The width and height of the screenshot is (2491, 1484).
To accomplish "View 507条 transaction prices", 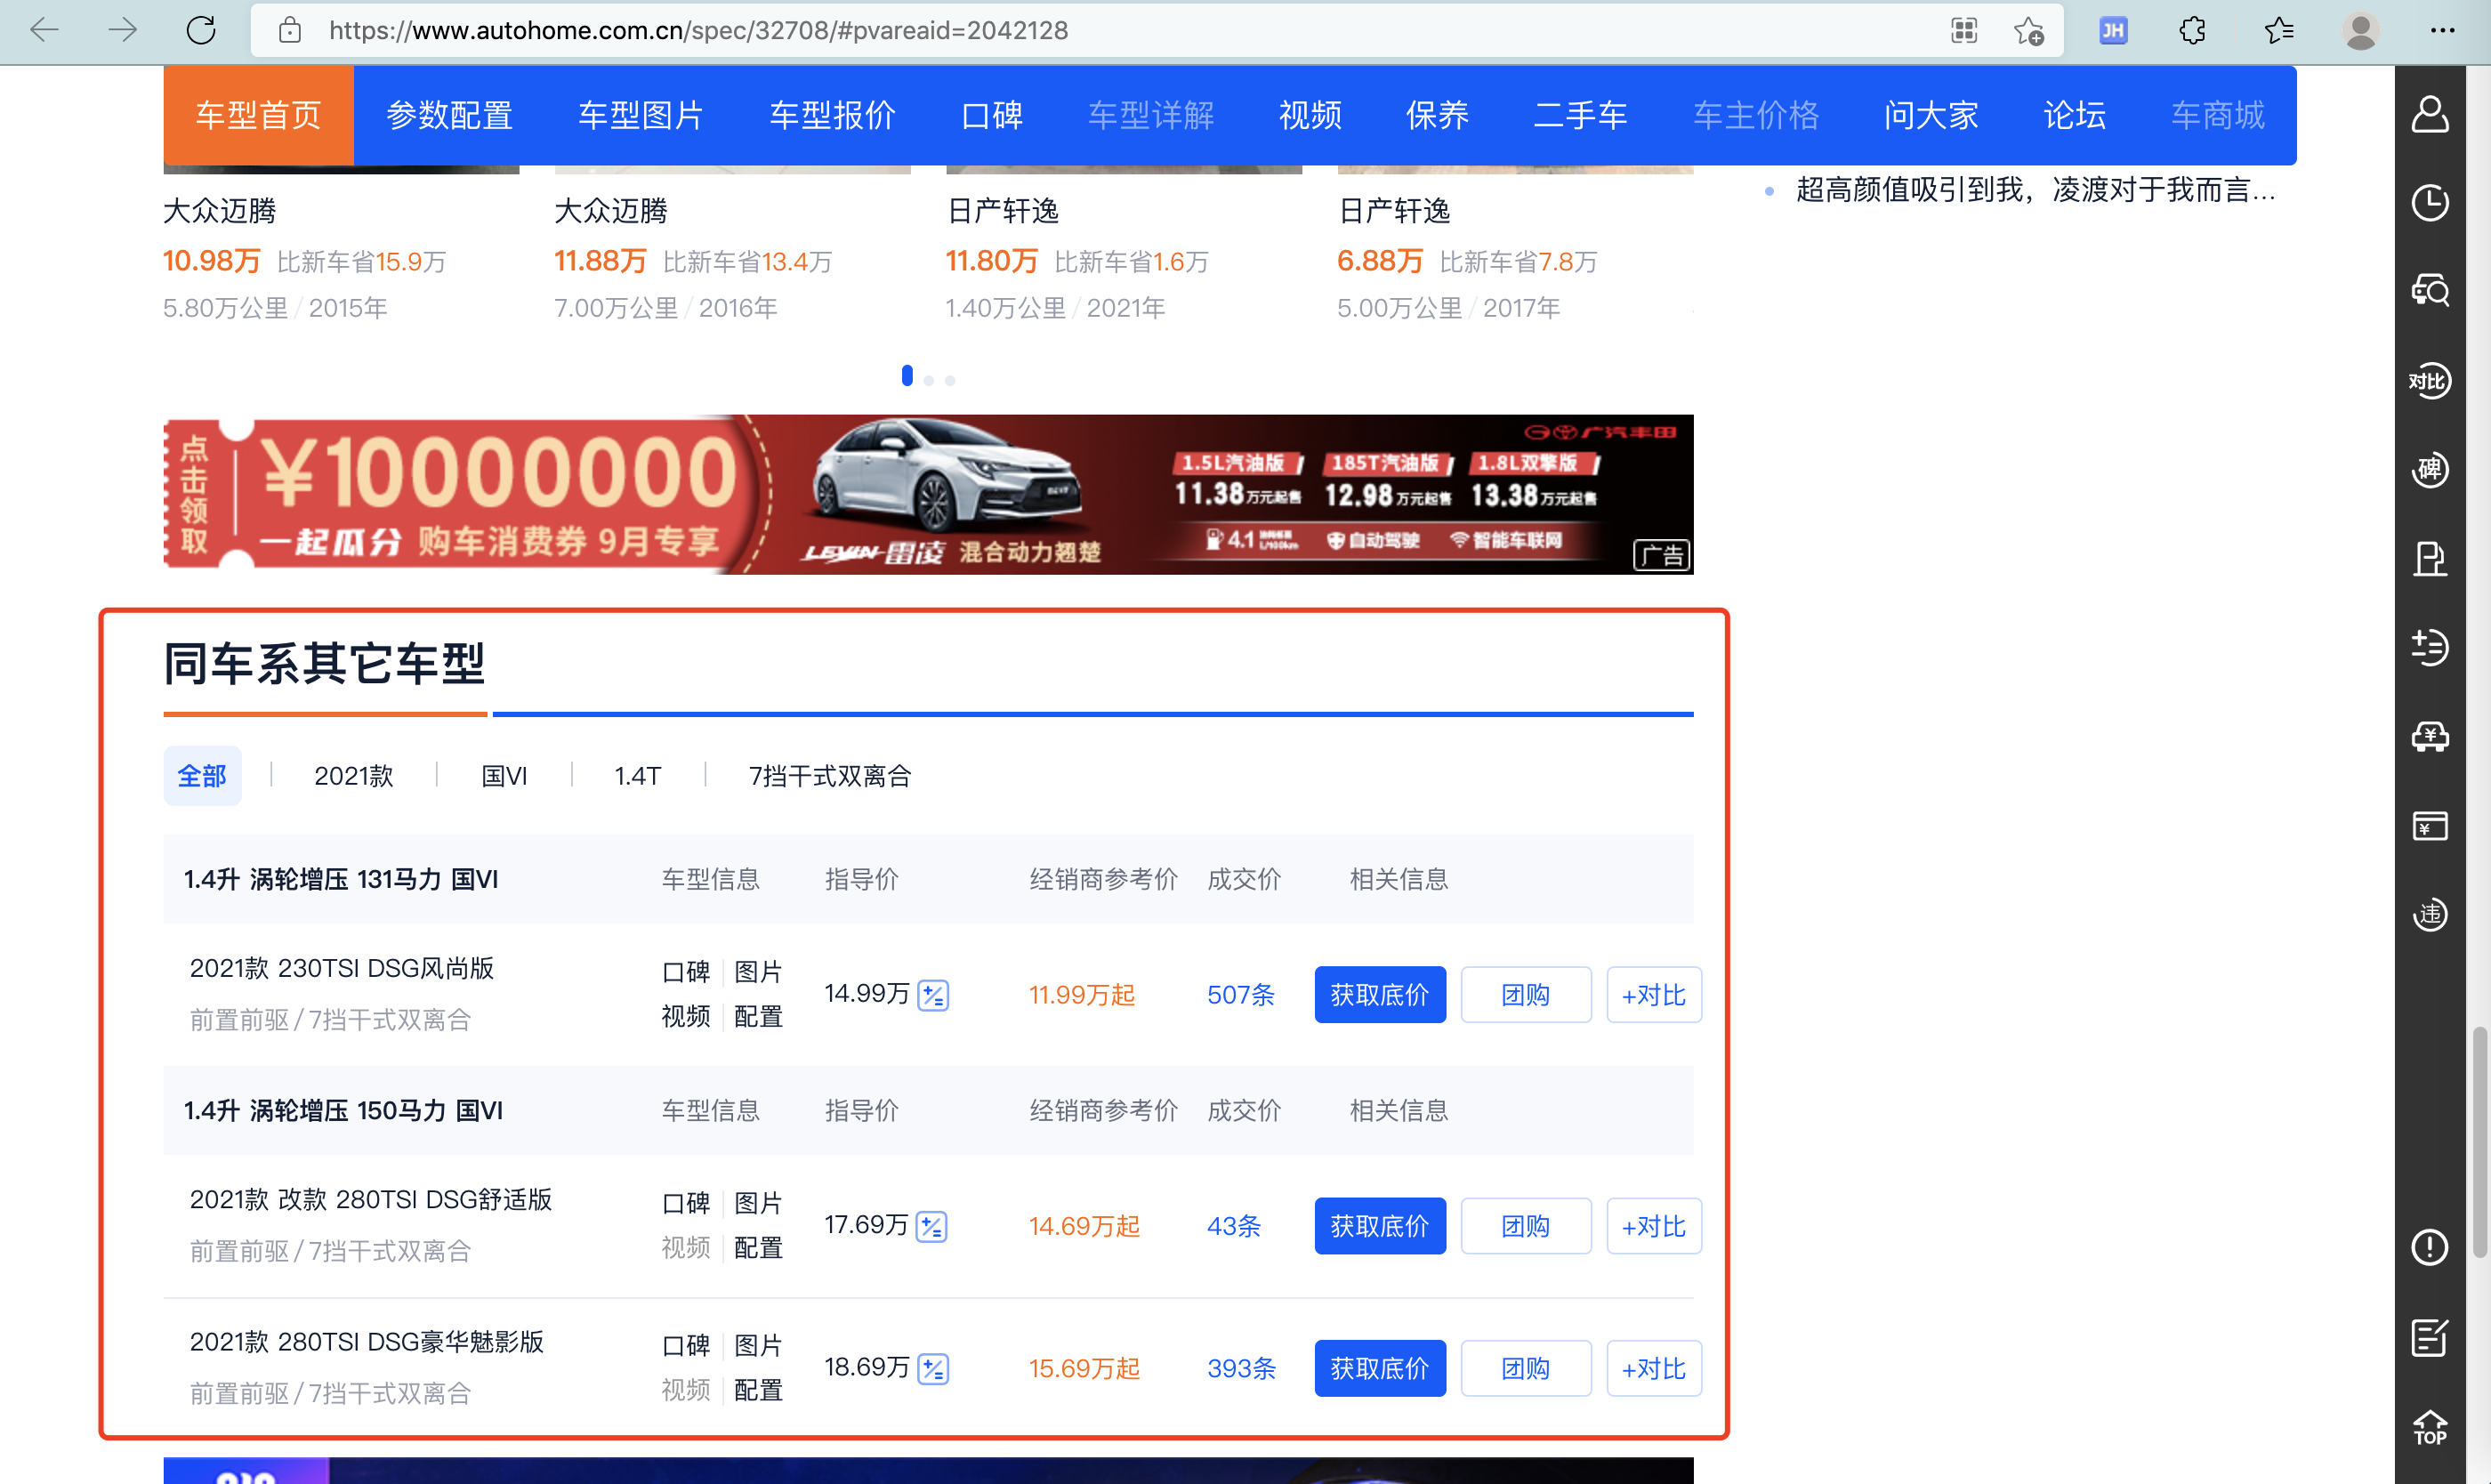I will tap(1241, 995).
